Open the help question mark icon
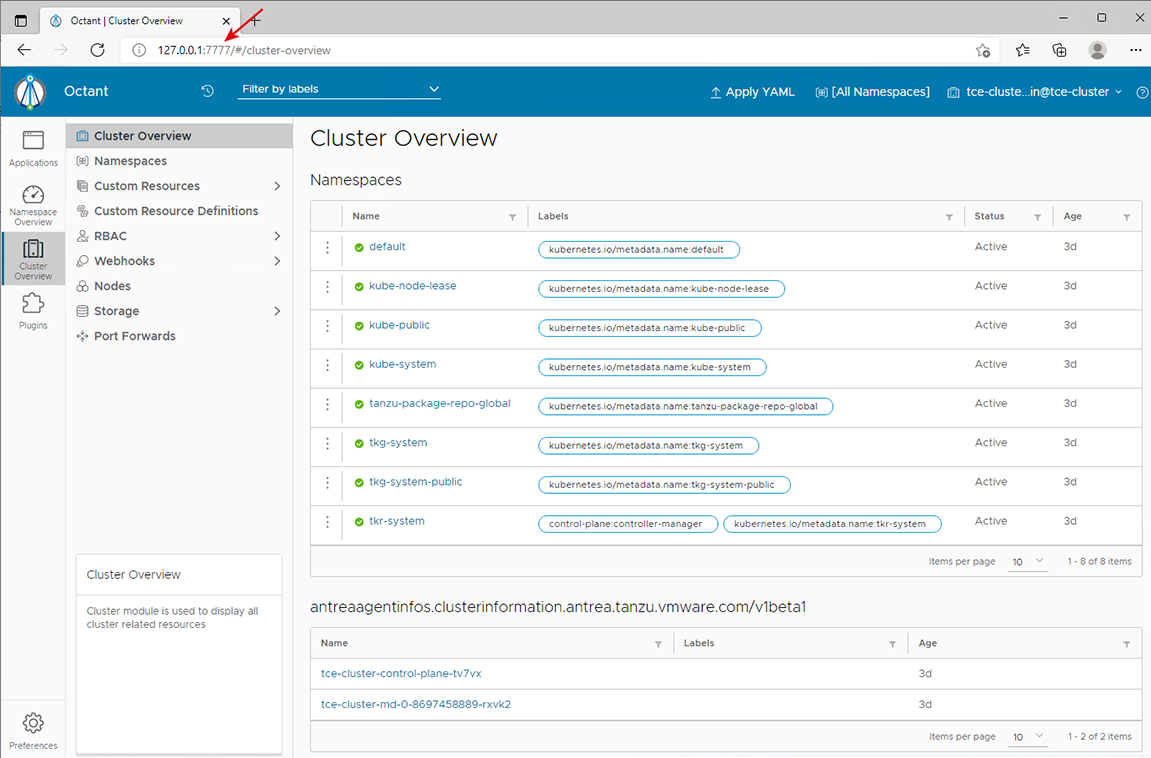The image size is (1151, 758). click(1142, 92)
